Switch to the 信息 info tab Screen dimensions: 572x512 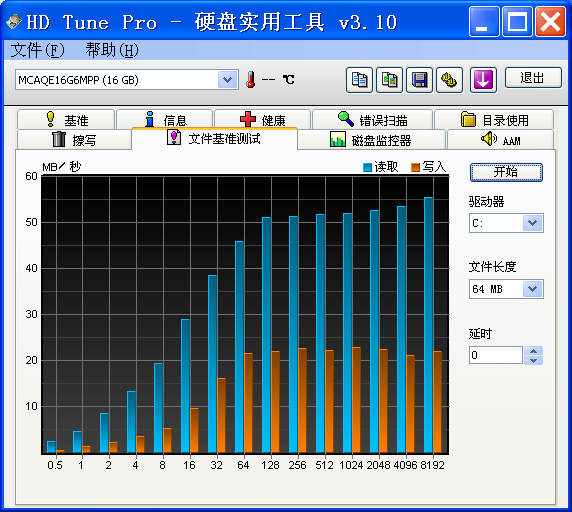point(165,119)
